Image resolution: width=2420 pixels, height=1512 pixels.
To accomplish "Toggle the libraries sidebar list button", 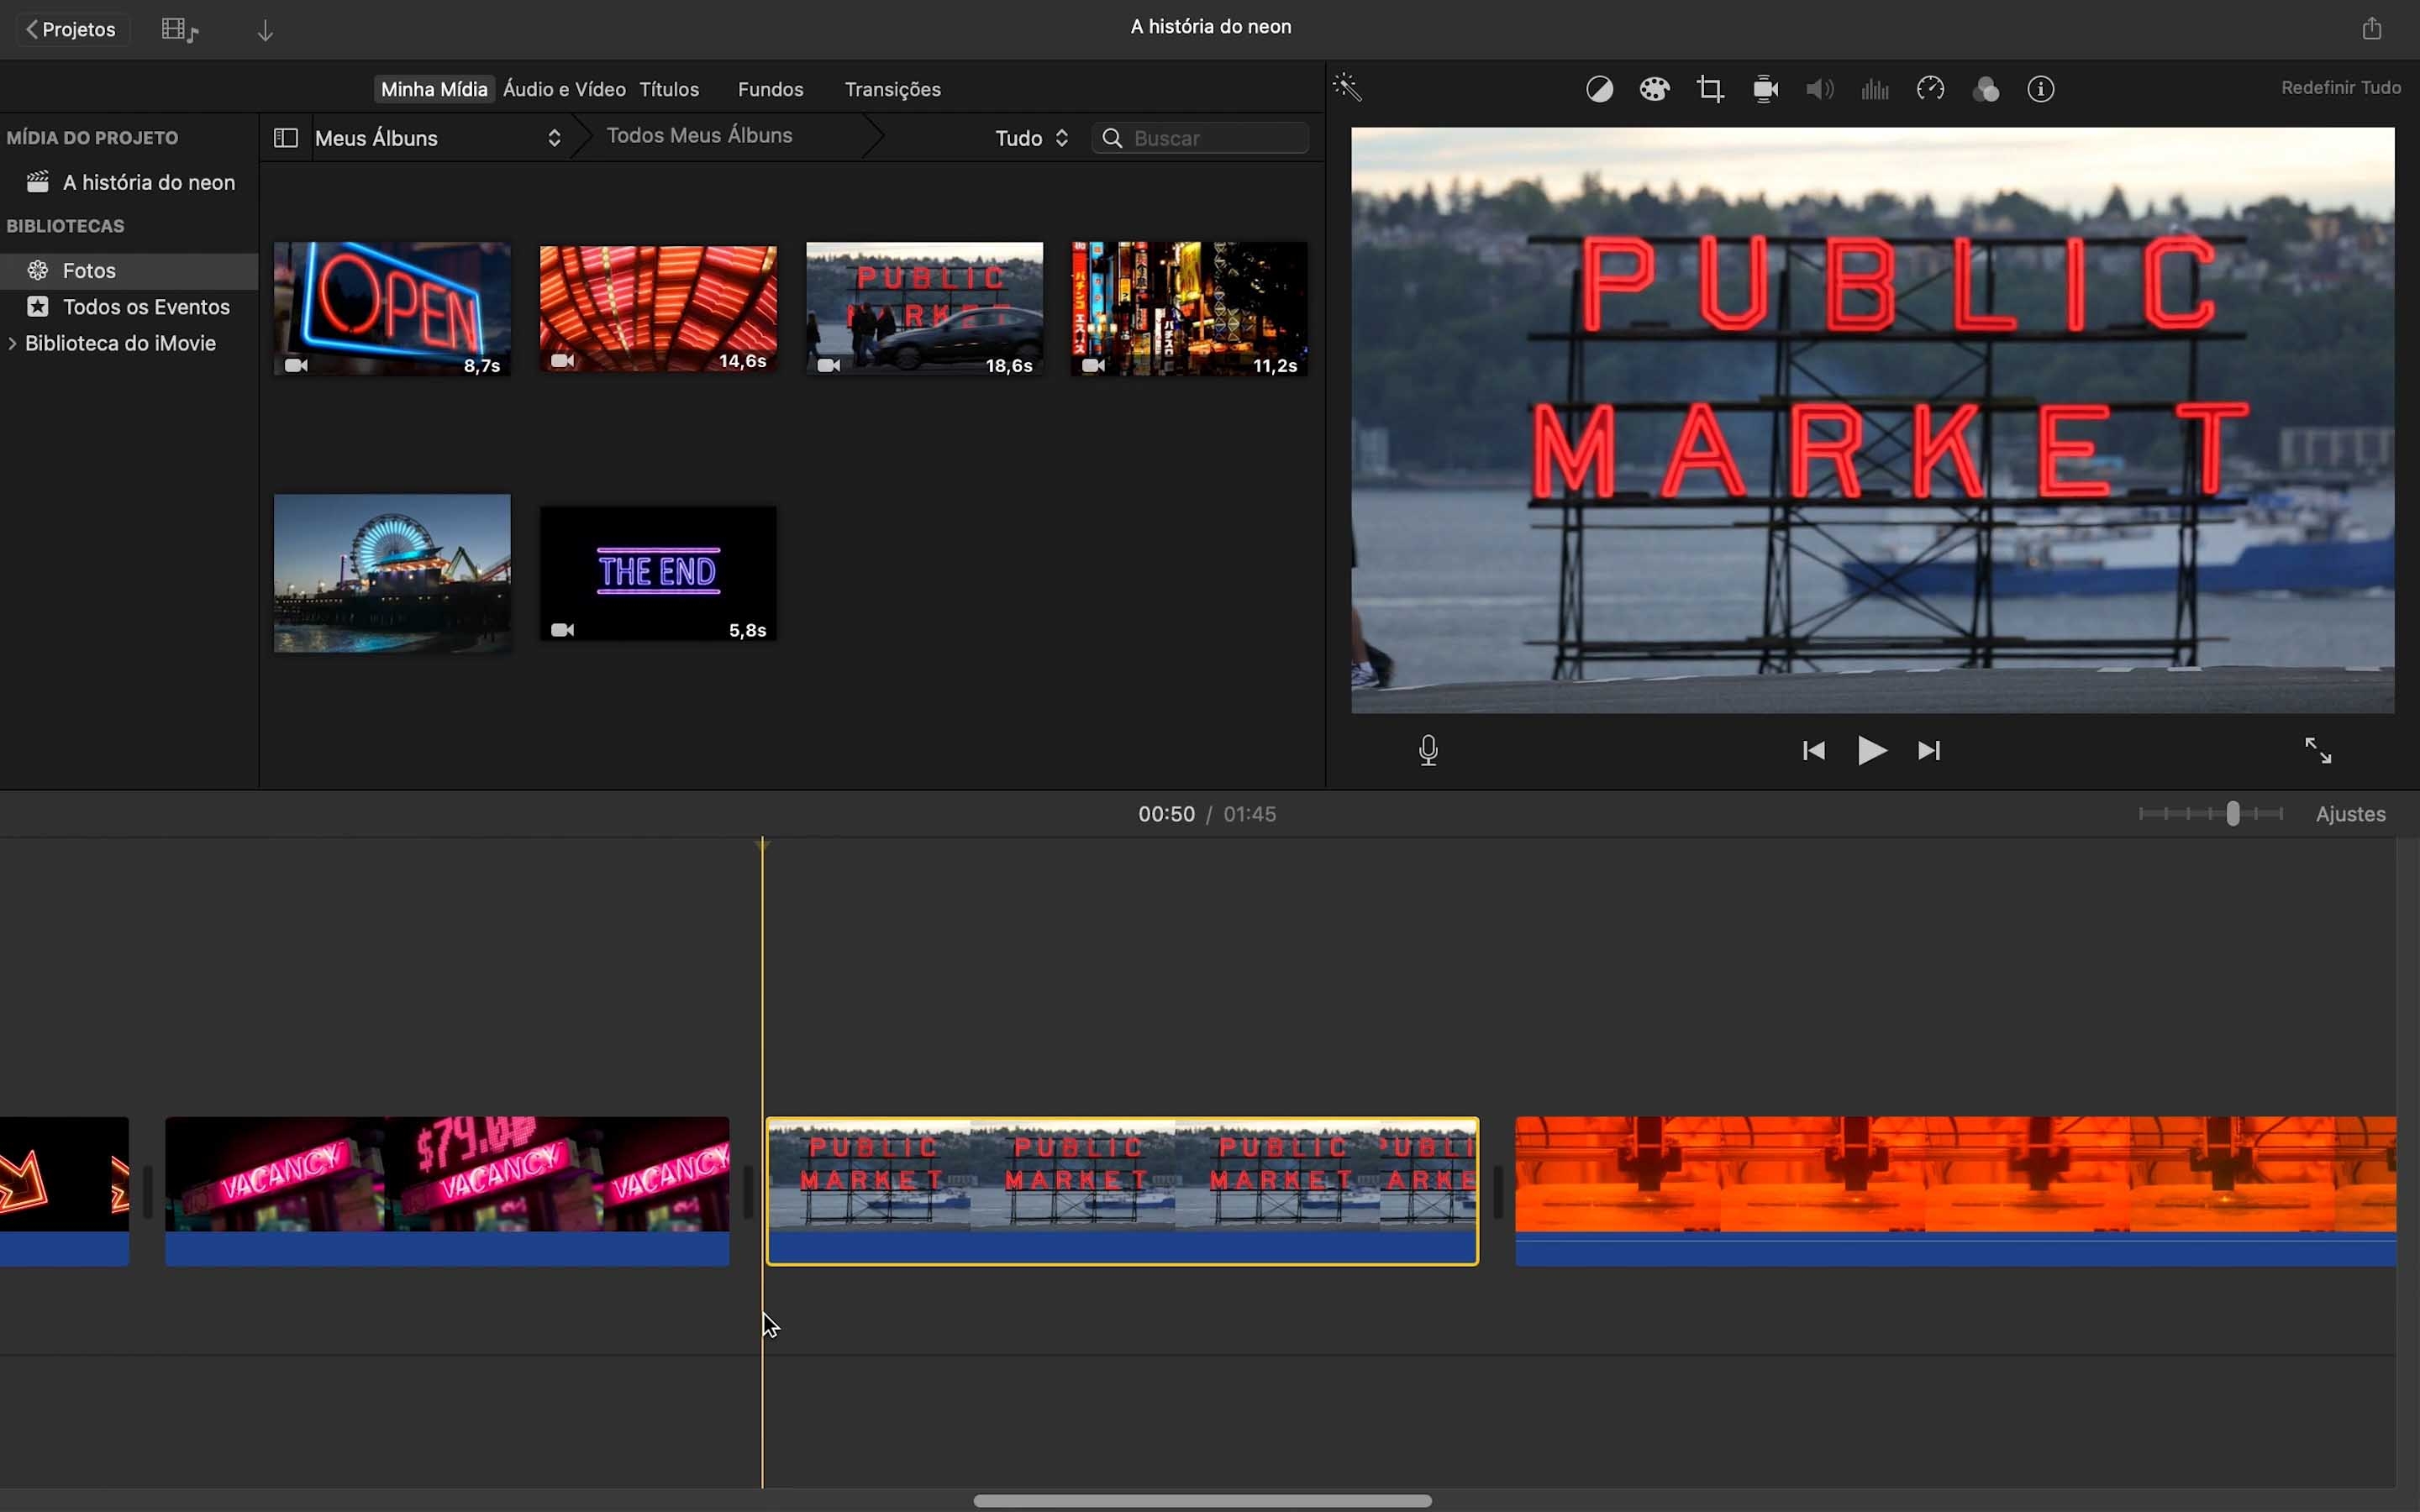I will [285, 138].
